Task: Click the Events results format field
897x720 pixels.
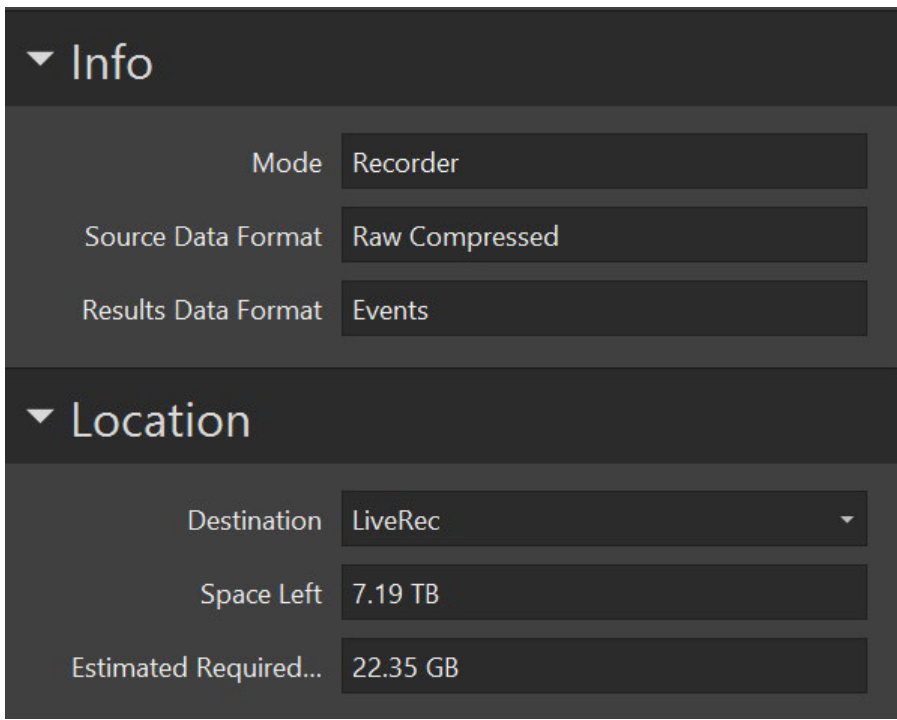Action: (x=604, y=308)
